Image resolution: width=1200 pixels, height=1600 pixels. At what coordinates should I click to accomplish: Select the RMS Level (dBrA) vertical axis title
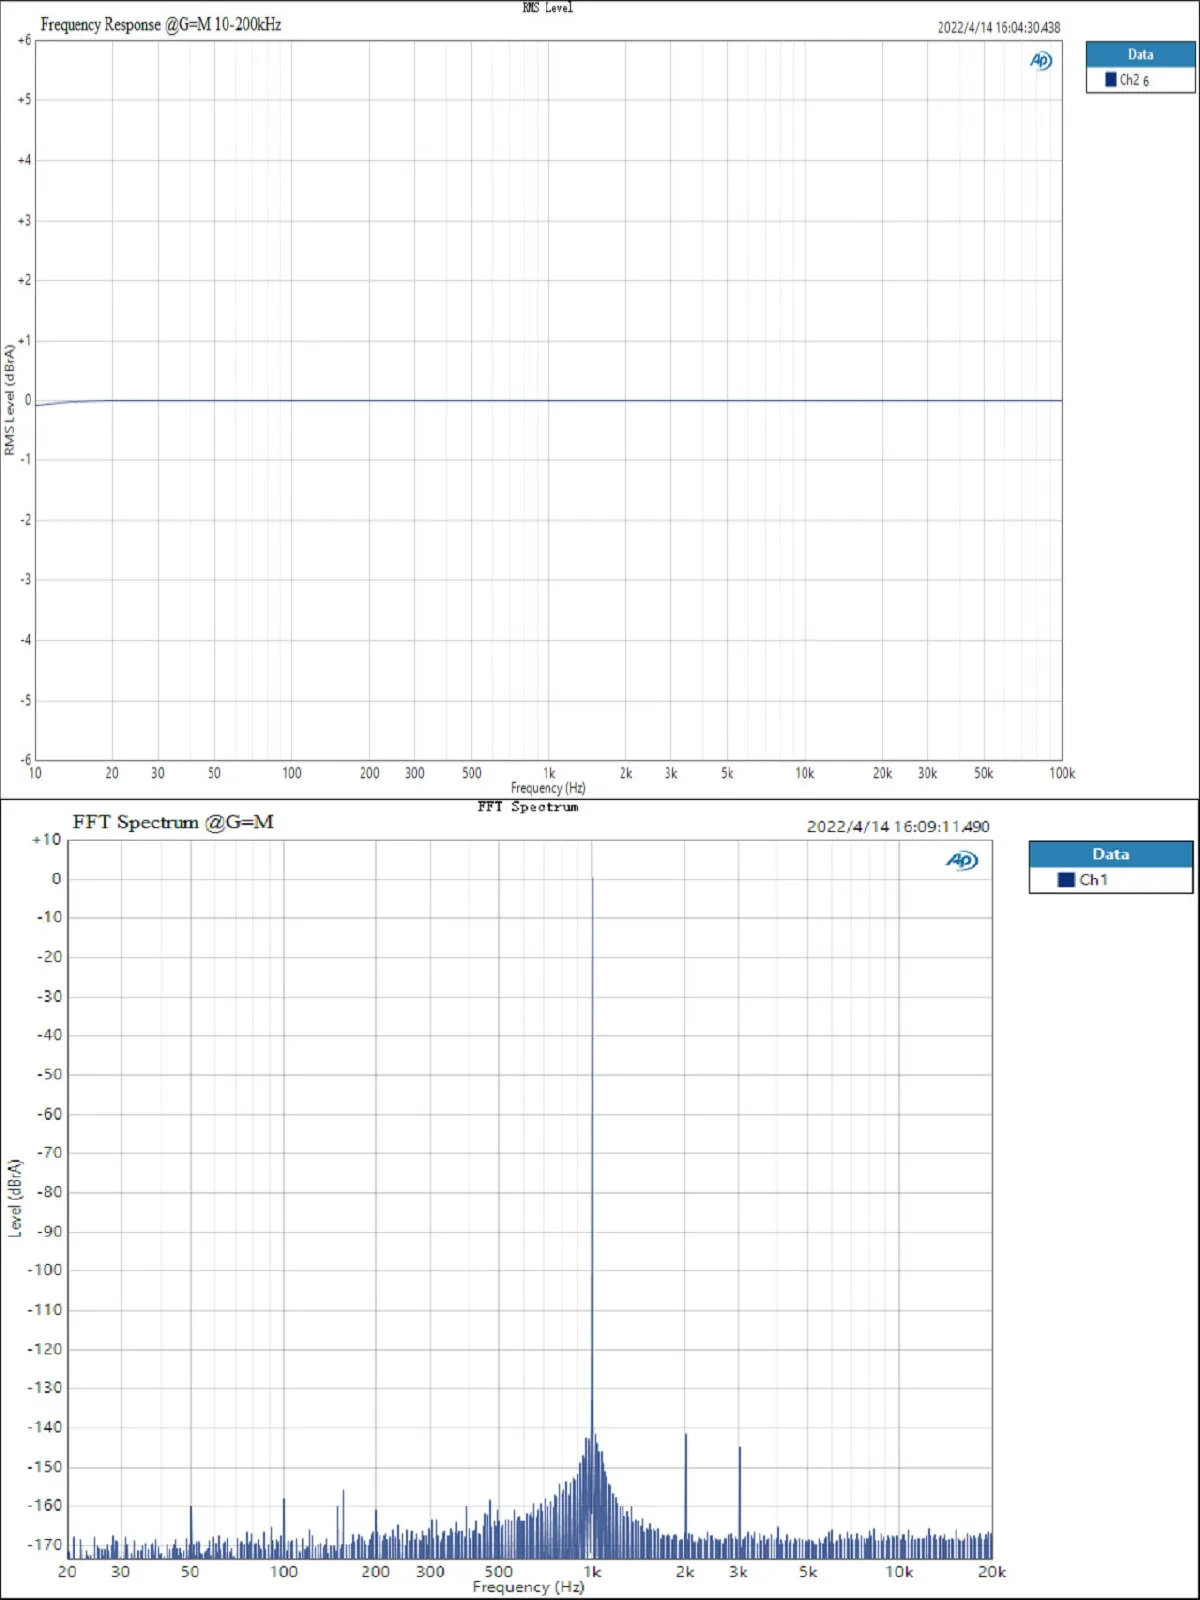click(10, 400)
